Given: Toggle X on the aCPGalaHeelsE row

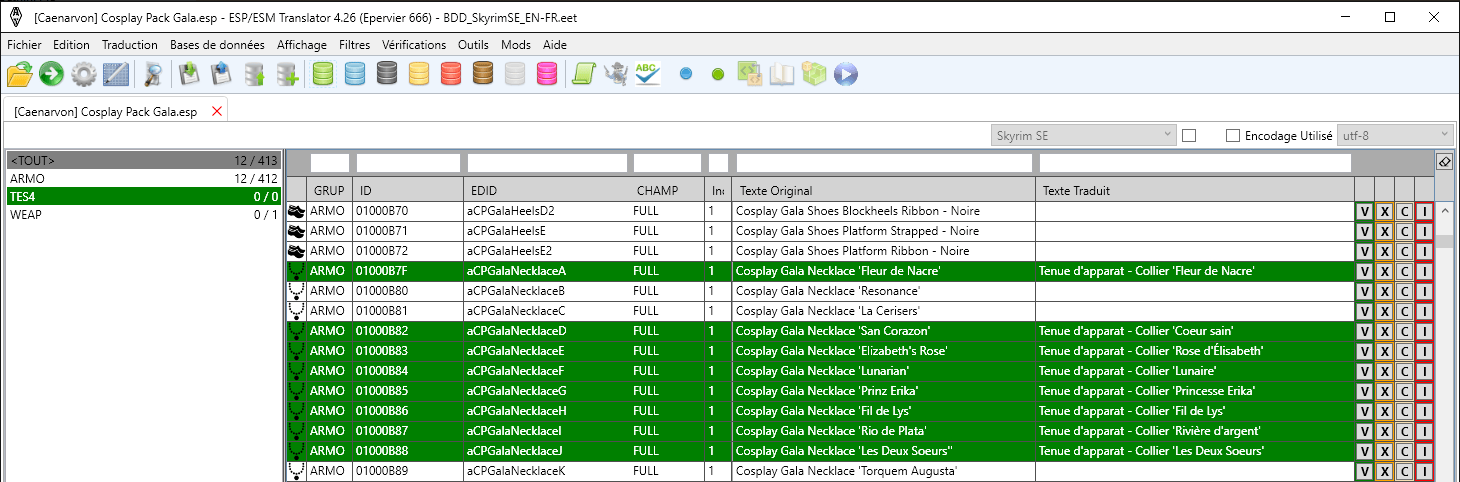Looking at the screenshot, I should coord(1384,232).
